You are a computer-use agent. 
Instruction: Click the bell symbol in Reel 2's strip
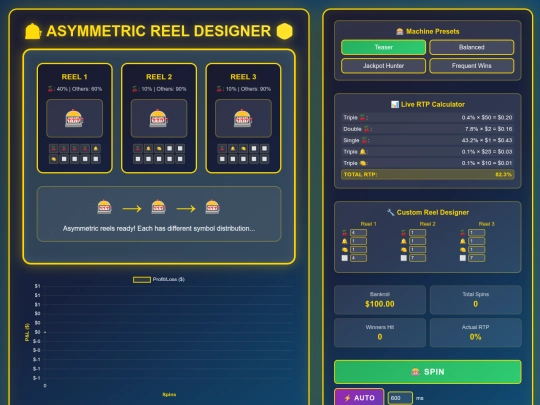(148, 148)
